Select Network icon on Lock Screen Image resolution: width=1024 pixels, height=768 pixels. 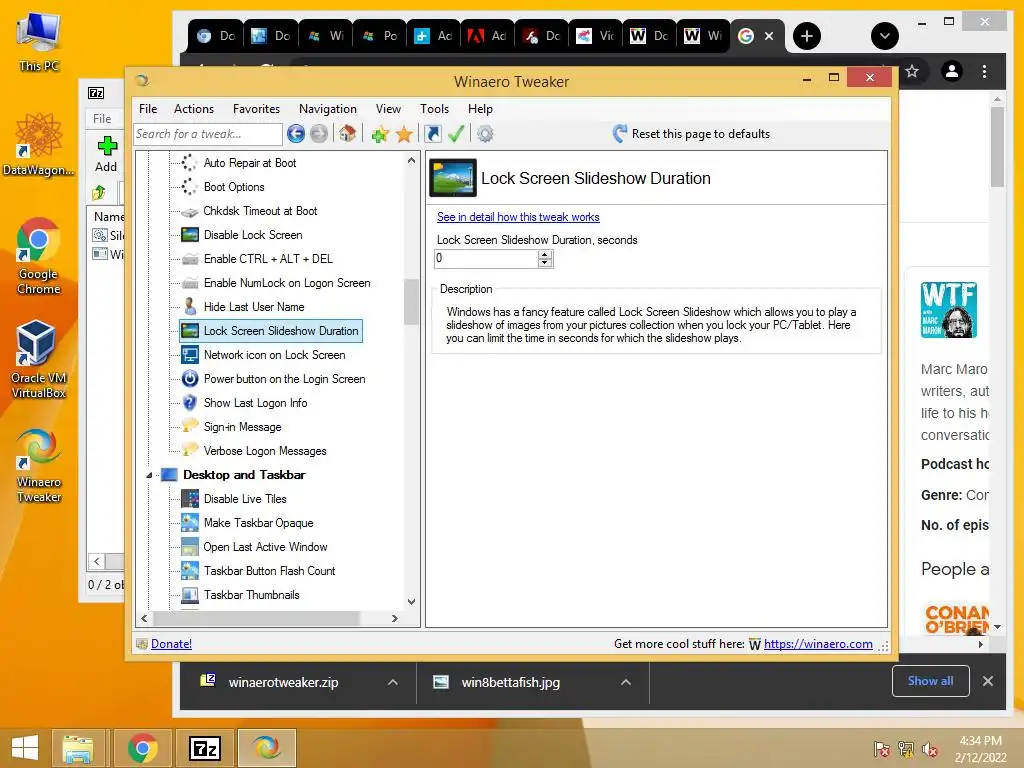pos(274,355)
